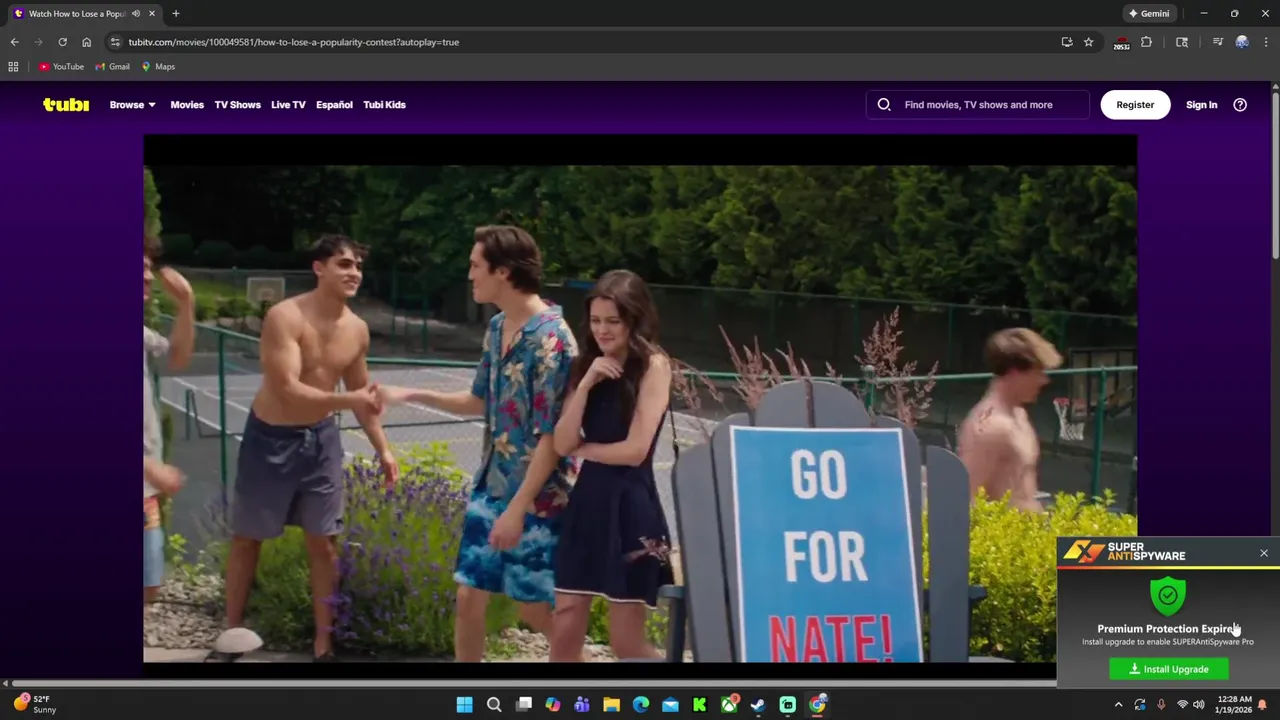Open the Maps bookmark
Viewport: 1280px width, 720px height.
(x=158, y=67)
